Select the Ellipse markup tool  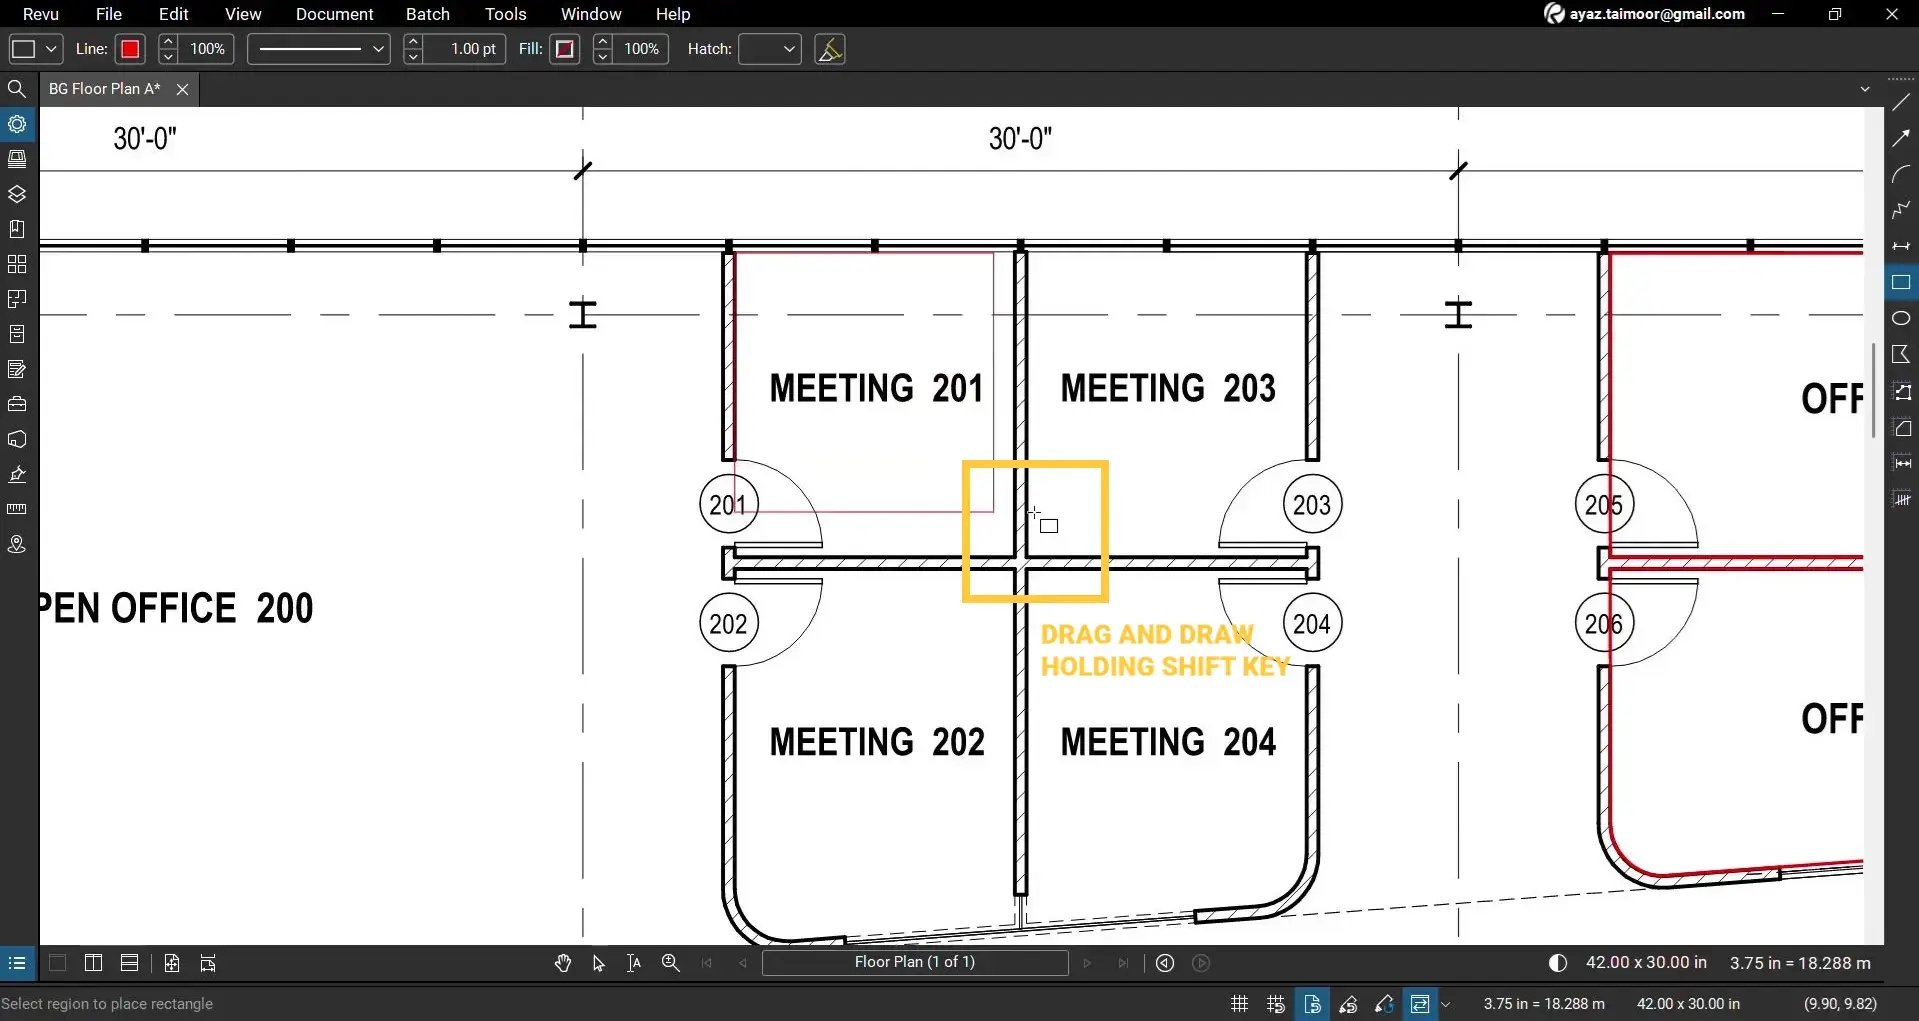[1902, 318]
